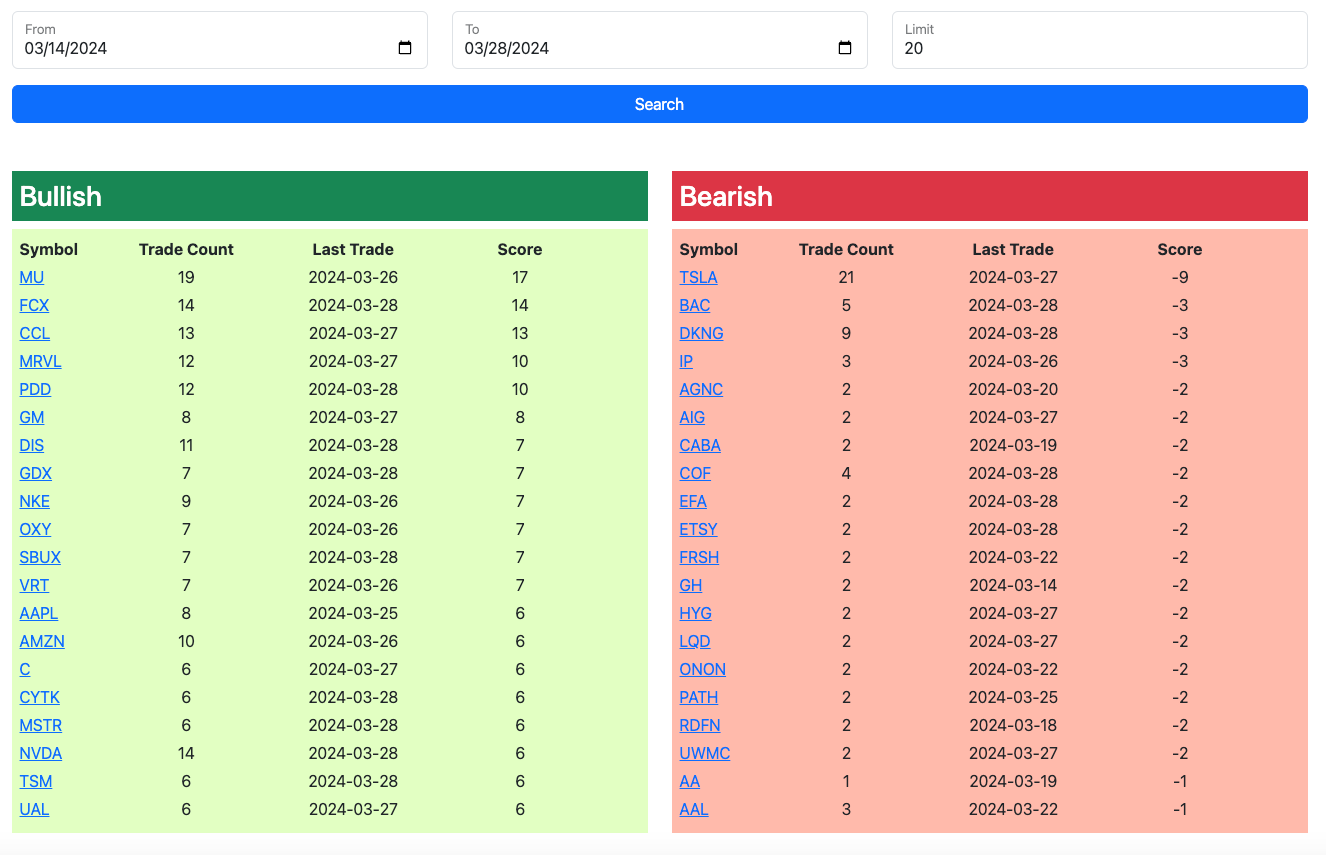Open the LQD symbol link

(x=695, y=641)
